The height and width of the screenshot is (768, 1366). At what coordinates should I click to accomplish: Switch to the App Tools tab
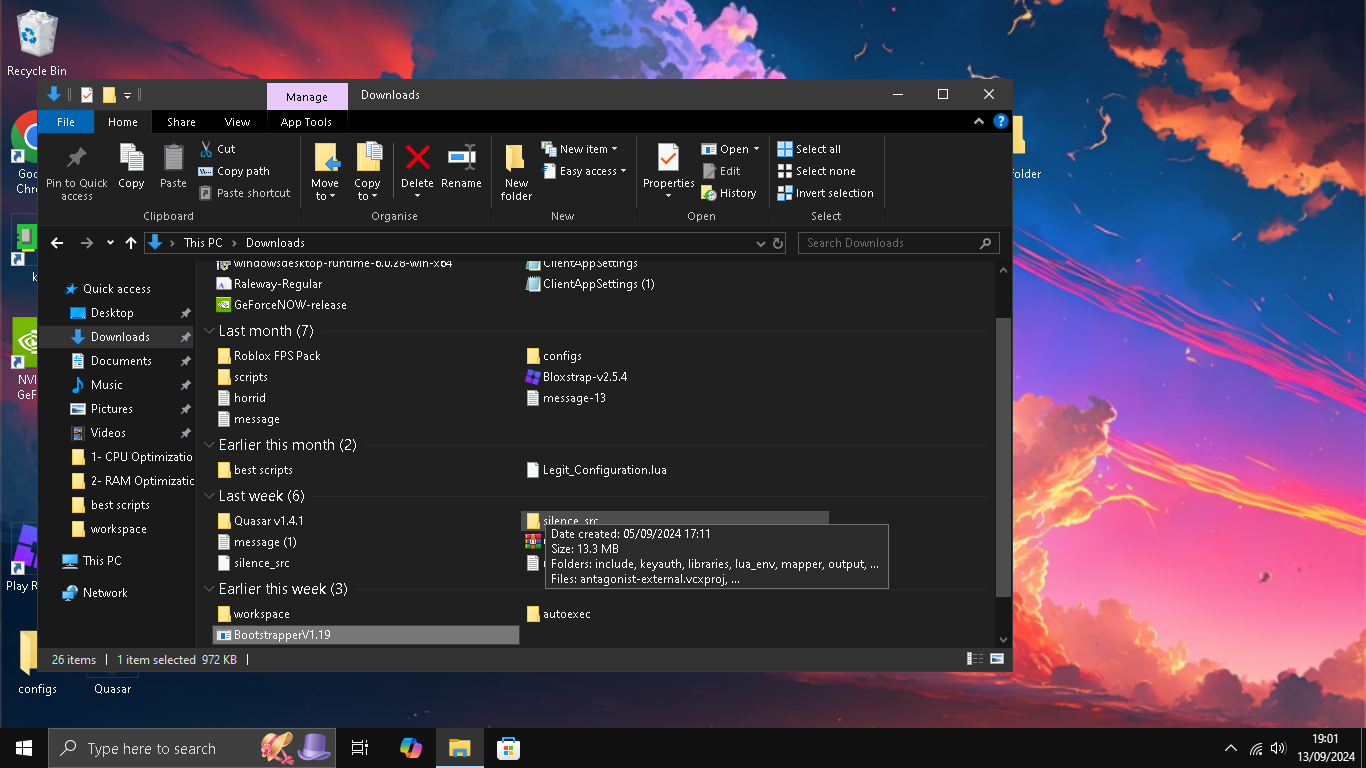(306, 122)
